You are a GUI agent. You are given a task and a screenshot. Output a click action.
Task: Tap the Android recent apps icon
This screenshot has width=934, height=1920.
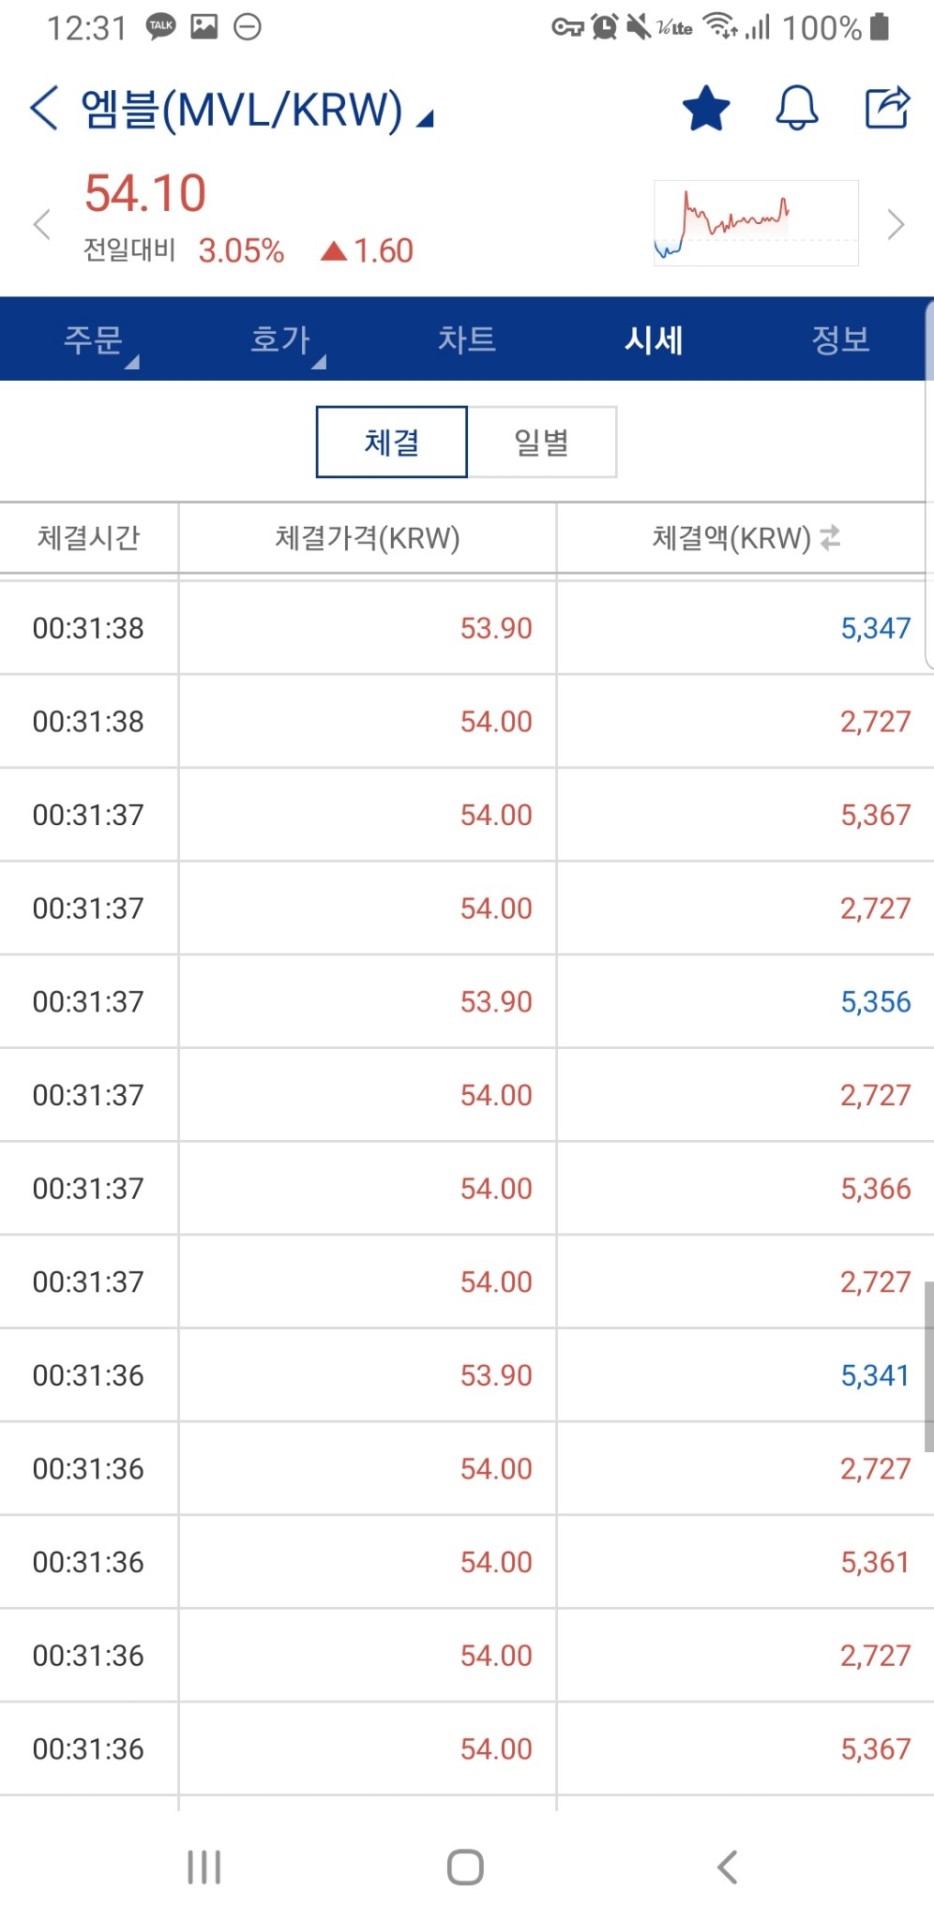[x=204, y=1867]
